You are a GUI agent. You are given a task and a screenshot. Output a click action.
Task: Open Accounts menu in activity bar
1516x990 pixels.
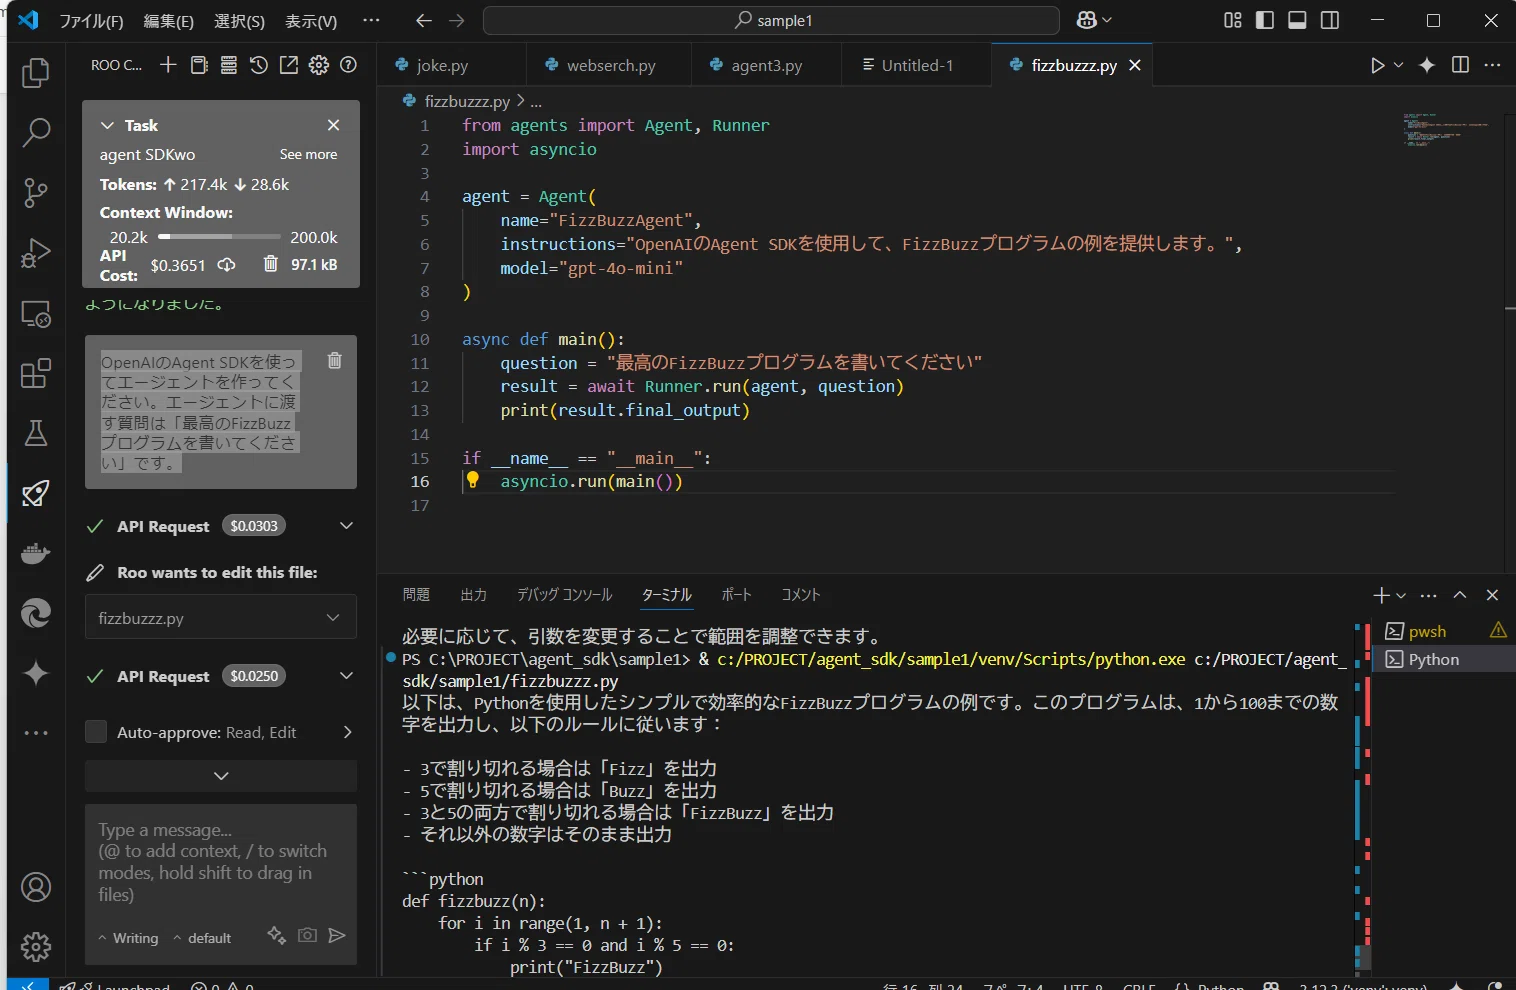tap(36, 887)
